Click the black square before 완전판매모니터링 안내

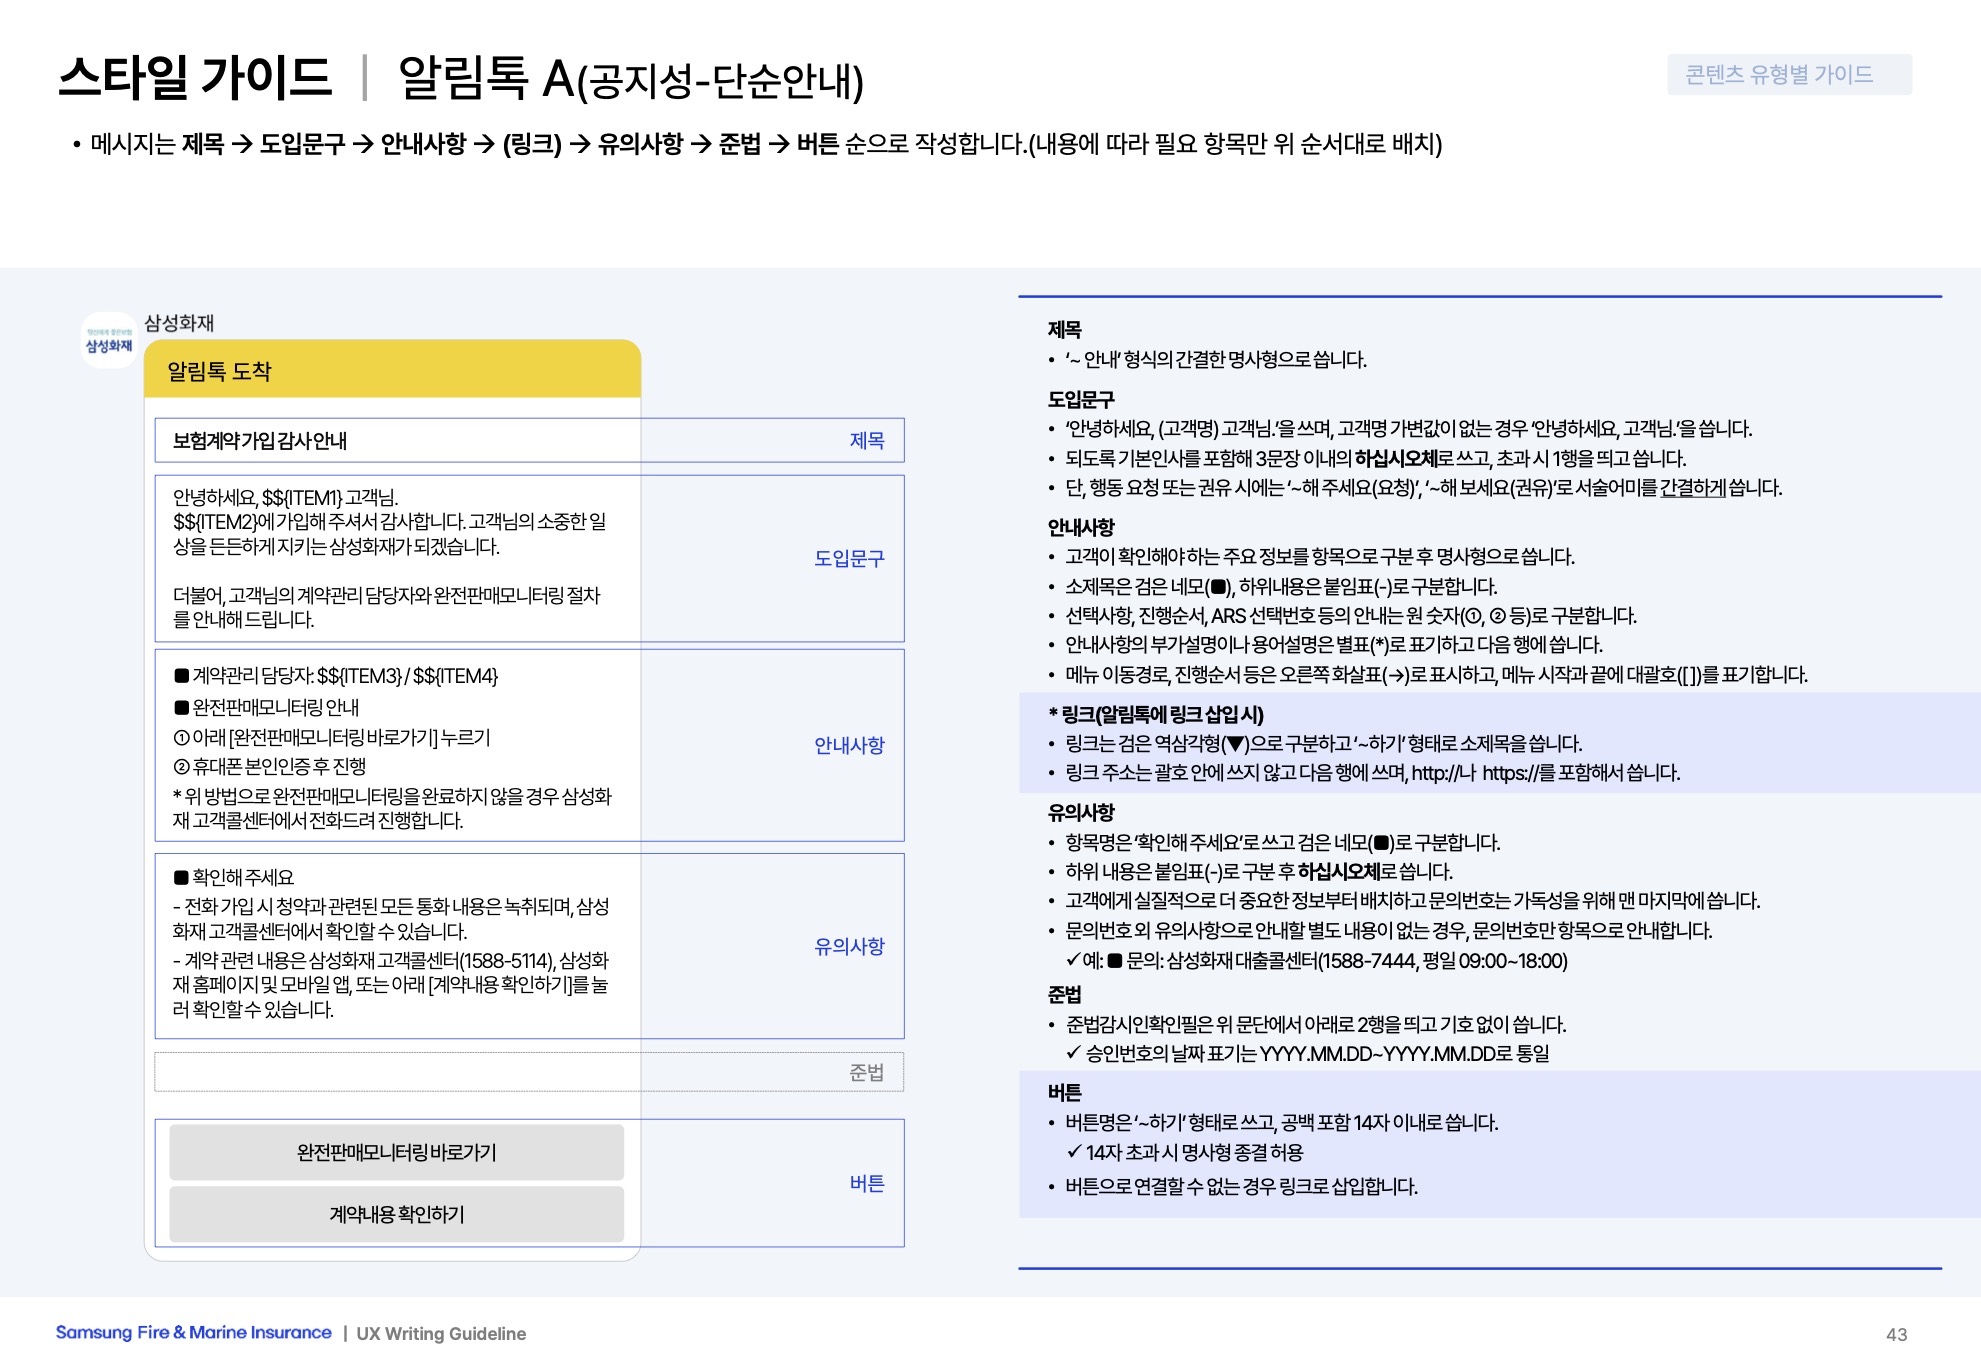181,708
